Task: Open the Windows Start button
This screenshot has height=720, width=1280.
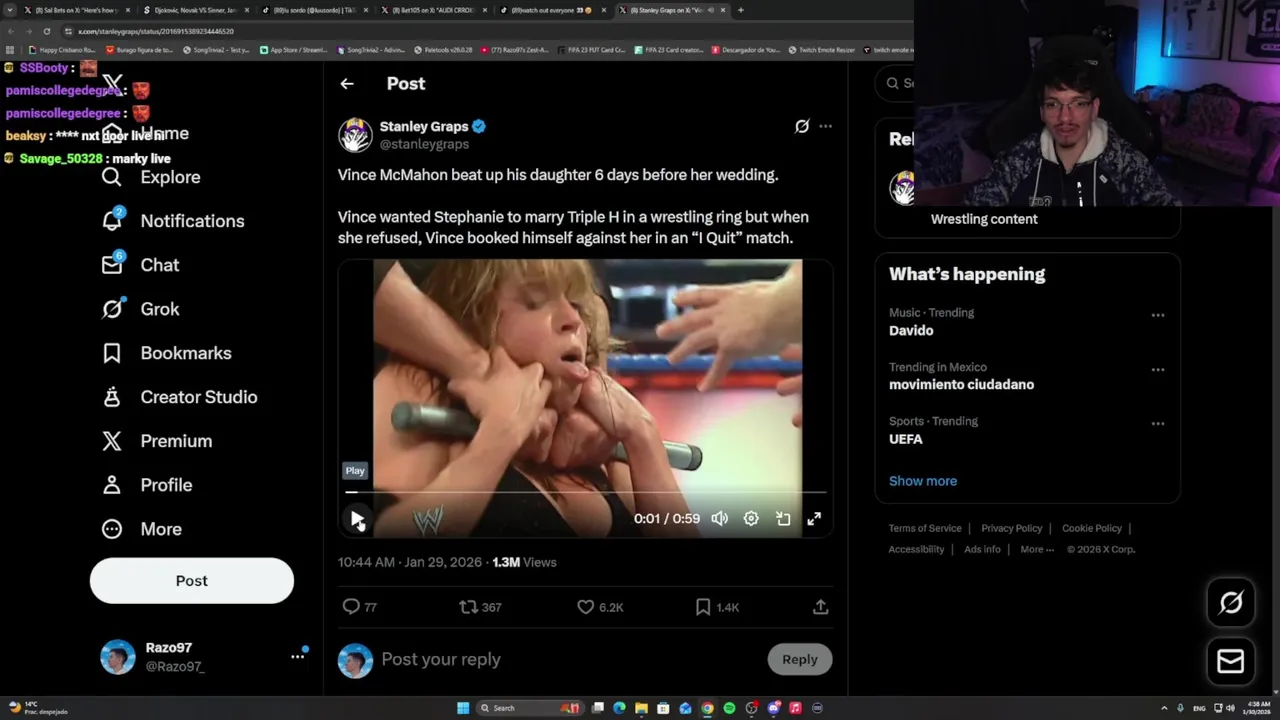Action: pyautogui.click(x=463, y=708)
